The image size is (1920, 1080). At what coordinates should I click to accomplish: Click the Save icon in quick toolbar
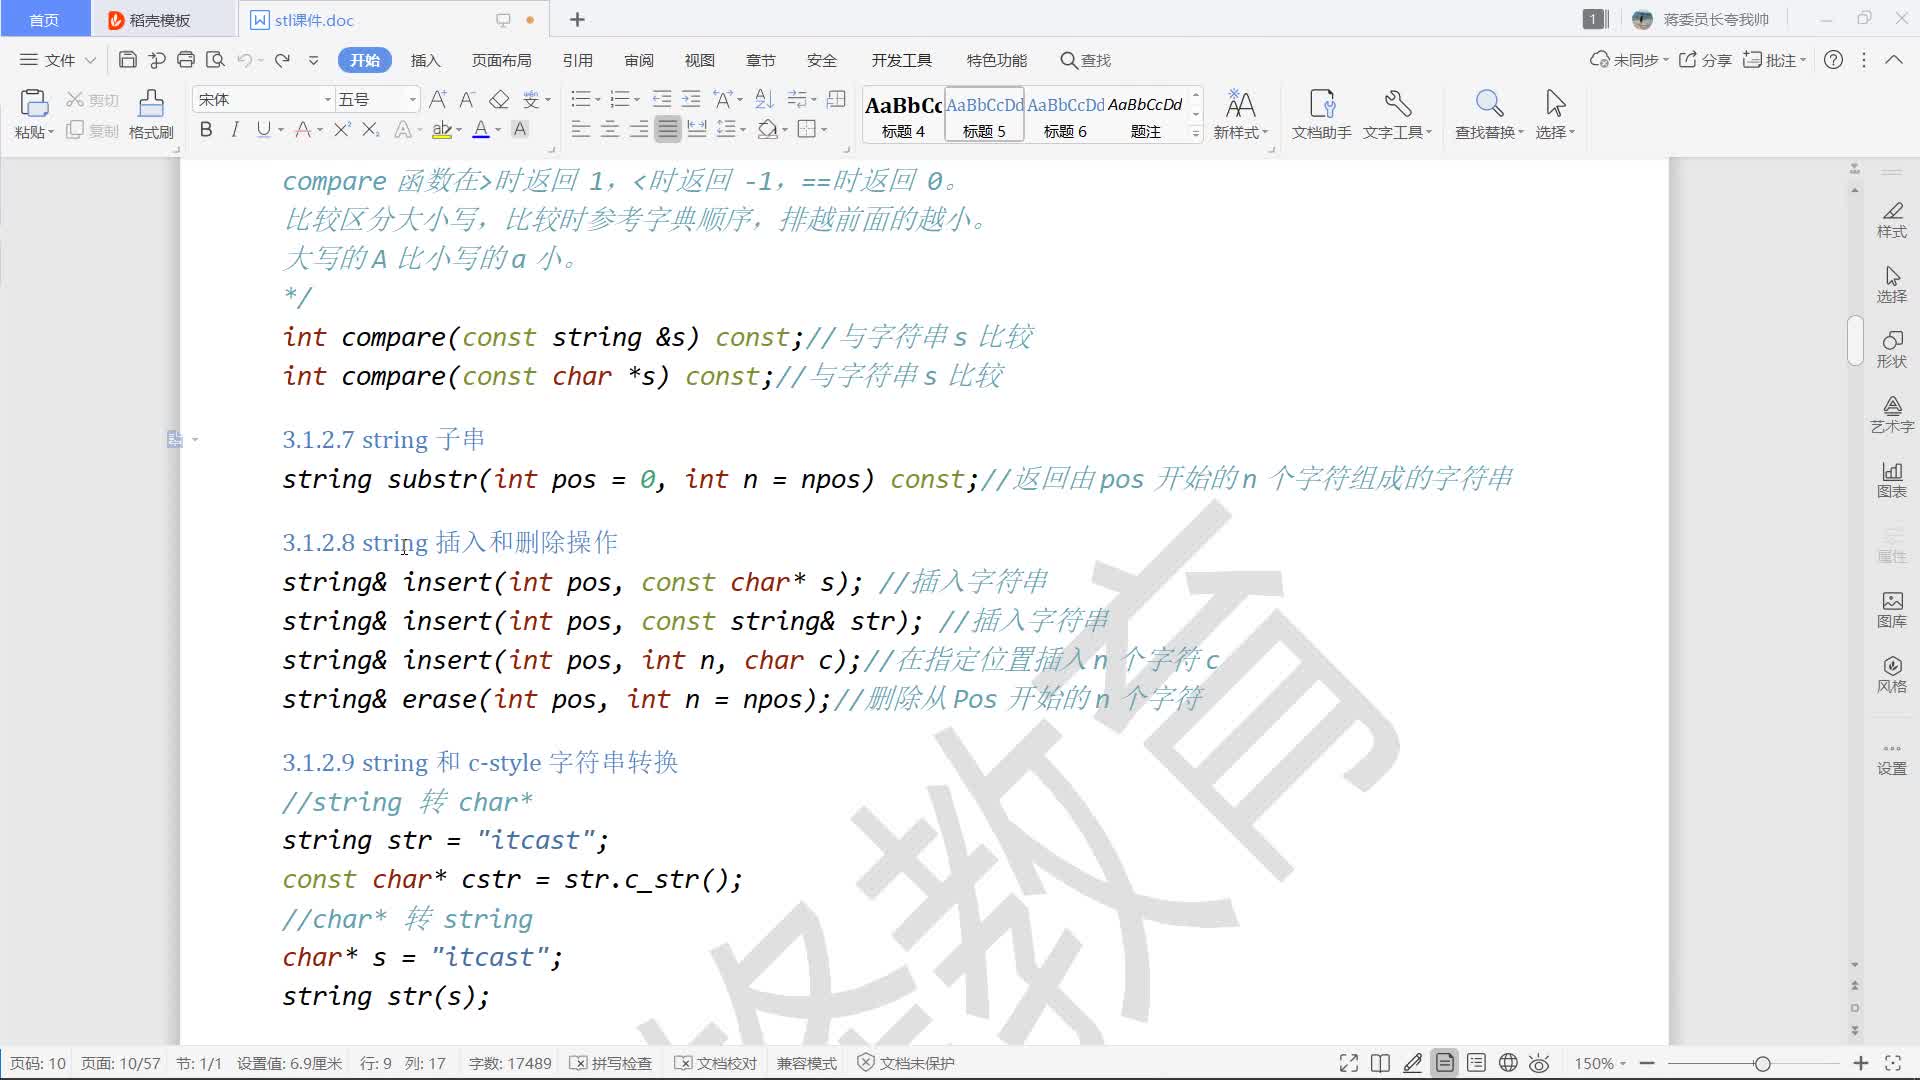coord(127,60)
